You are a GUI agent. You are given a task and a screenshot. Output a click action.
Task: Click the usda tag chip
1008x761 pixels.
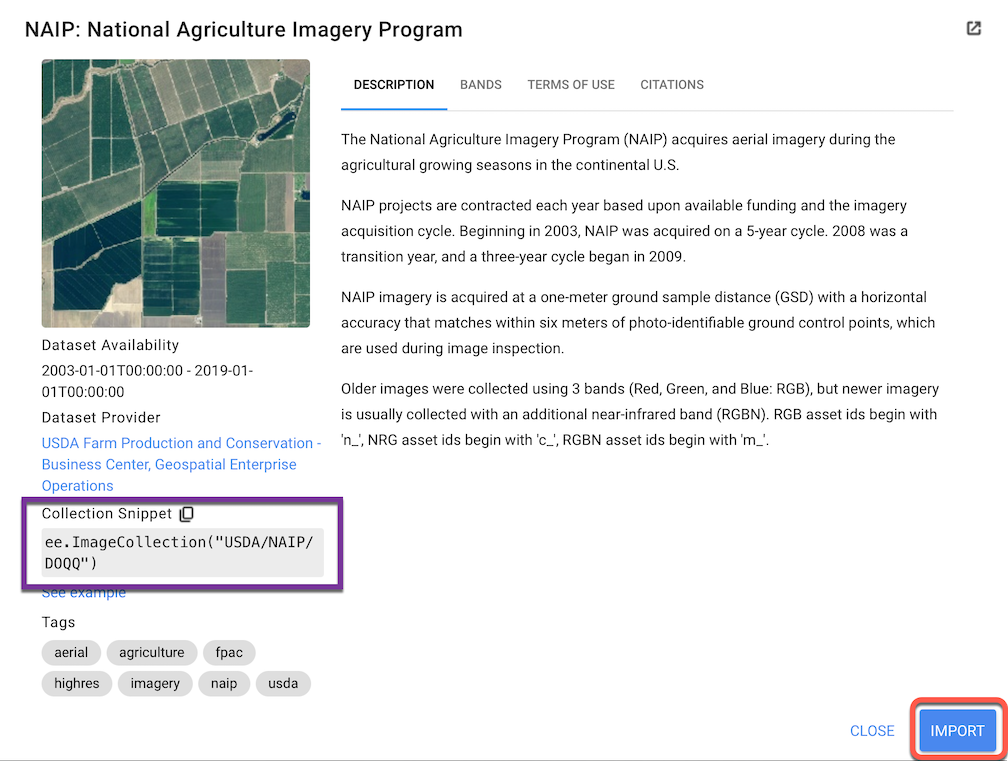283,684
